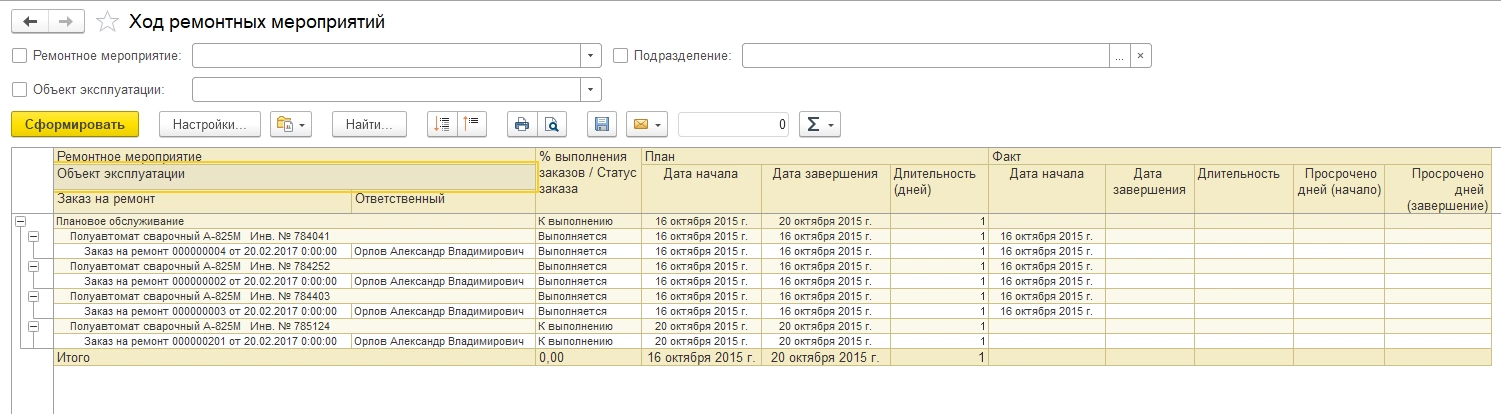Collapse all report groups icon
This screenshot has width=1501, height=414.
click(x=470, y=124)
